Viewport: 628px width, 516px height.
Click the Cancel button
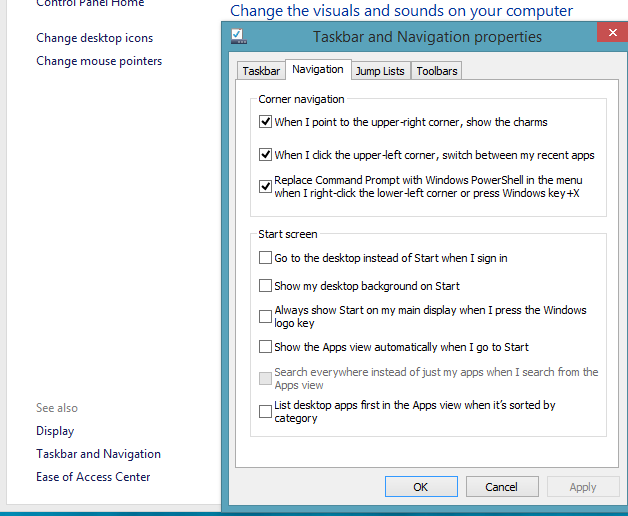tap(501, 487)
